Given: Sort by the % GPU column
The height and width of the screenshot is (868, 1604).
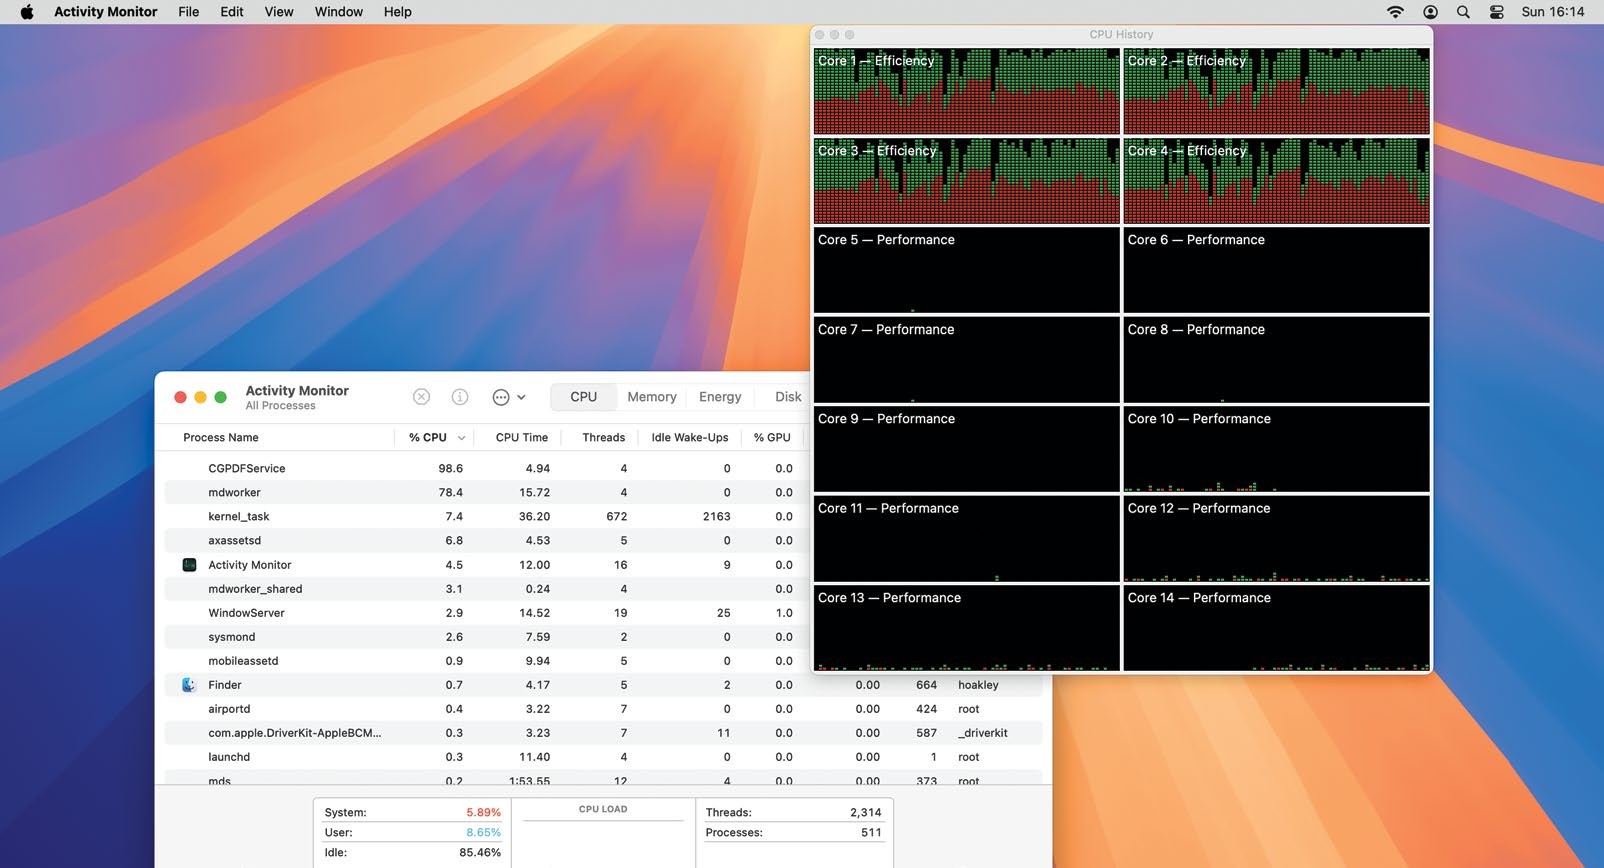Looking at the screenshot, I should (x=772, y=438).
